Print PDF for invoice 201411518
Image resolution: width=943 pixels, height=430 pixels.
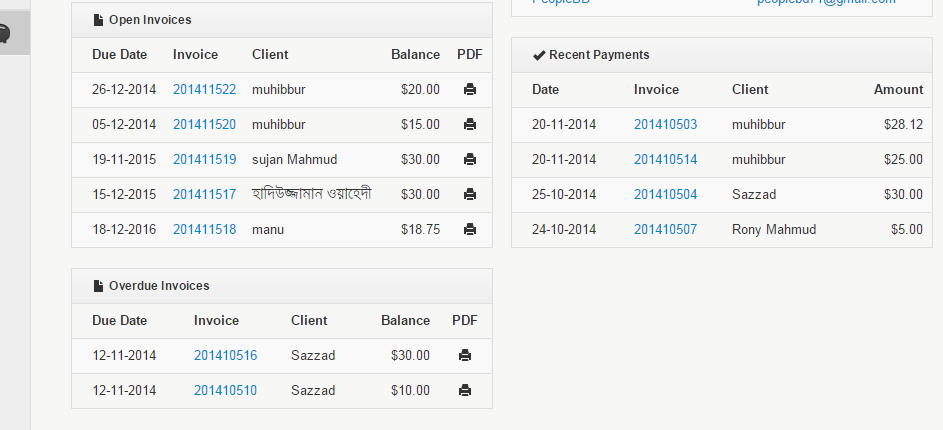[x=470, y=230]
